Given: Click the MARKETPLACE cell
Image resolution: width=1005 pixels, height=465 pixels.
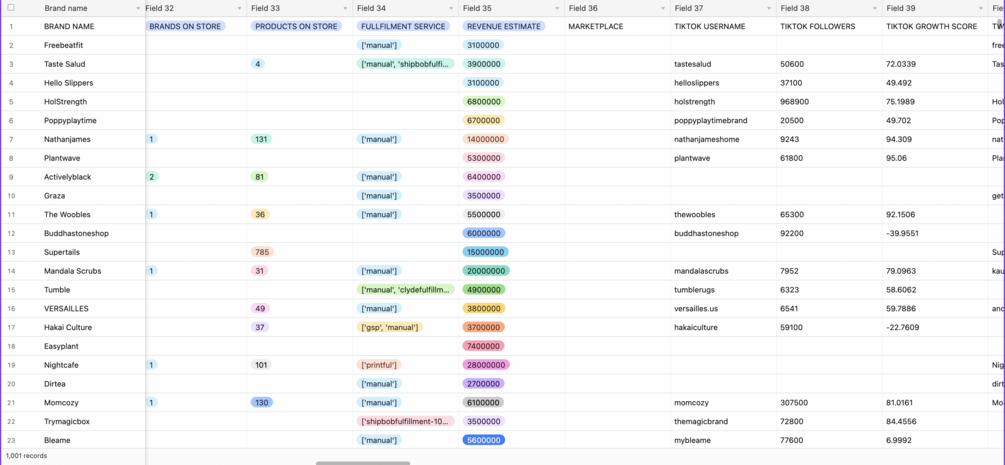Looking at the screenshot, I should click(617, 26).
